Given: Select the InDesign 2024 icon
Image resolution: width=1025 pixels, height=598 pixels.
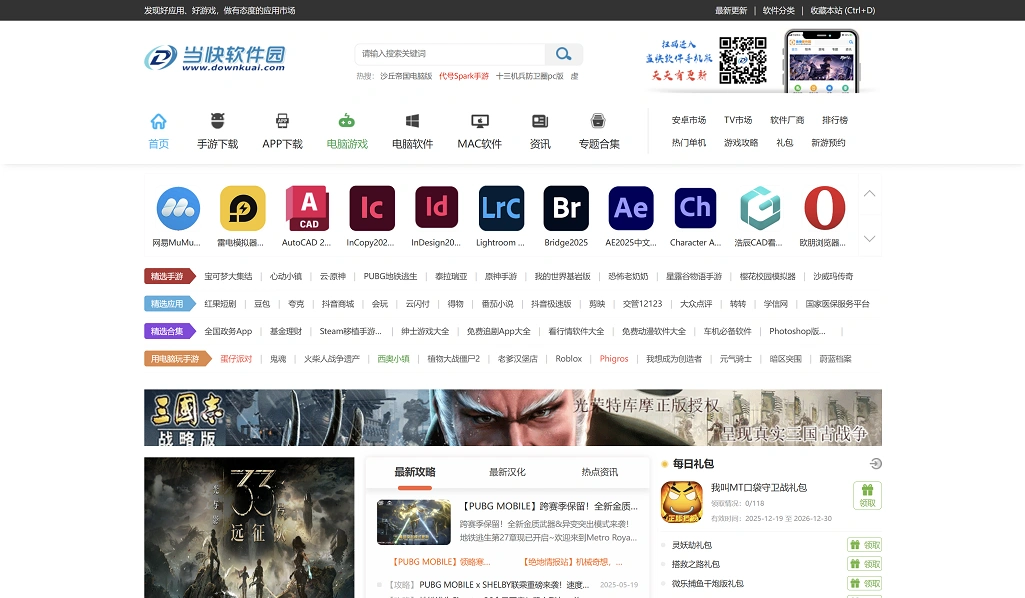Looking at the screenshot, I should tap(436, 208).
